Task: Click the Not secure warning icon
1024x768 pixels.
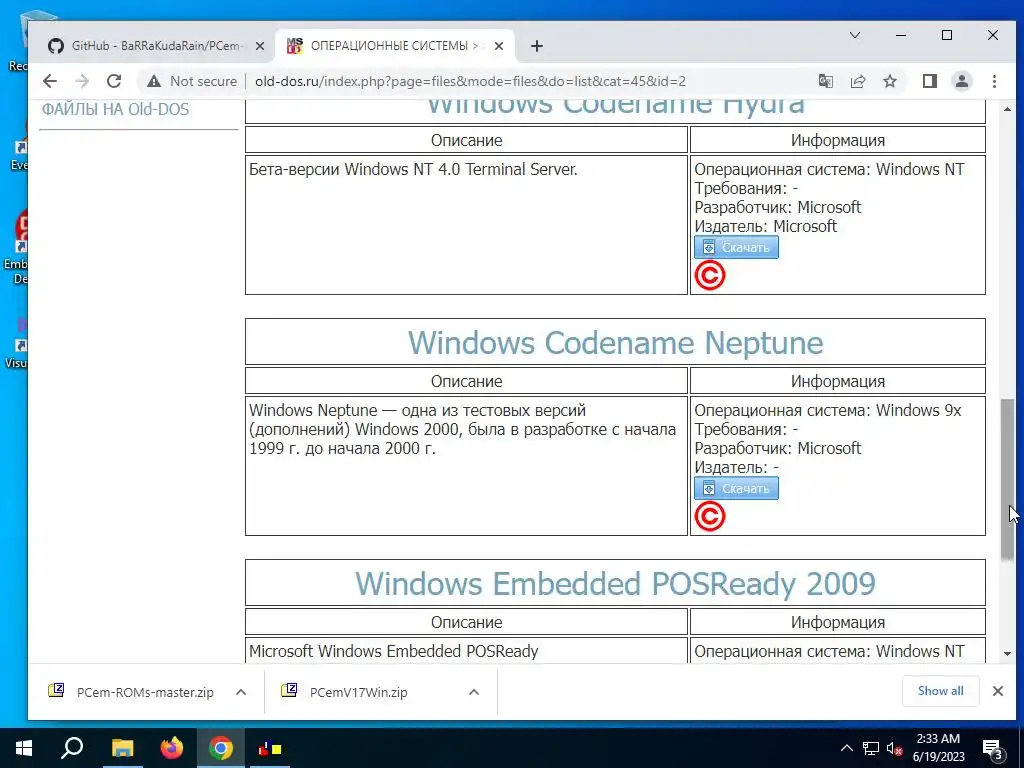Action: (x=153, y=81)
